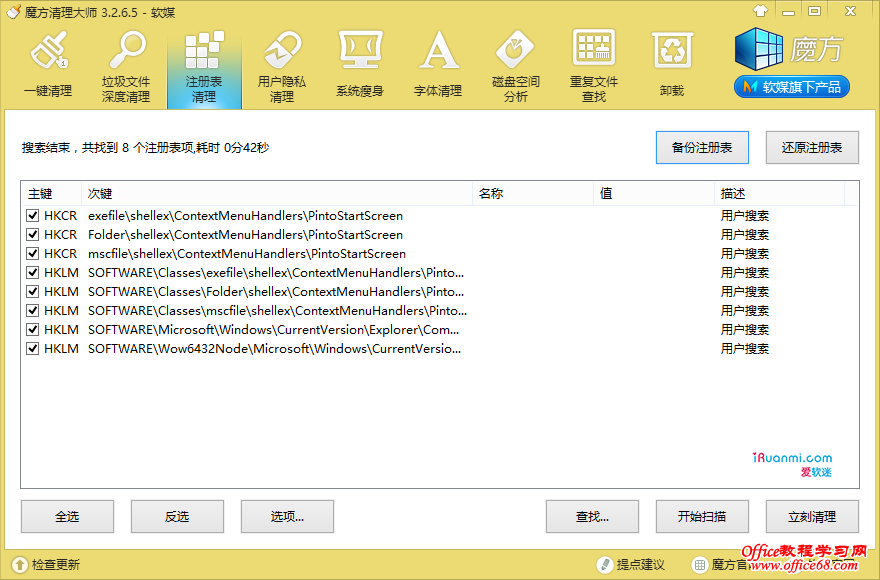Uncheck the exefile\shellex HKCR row checkbox

click(33, 216)
